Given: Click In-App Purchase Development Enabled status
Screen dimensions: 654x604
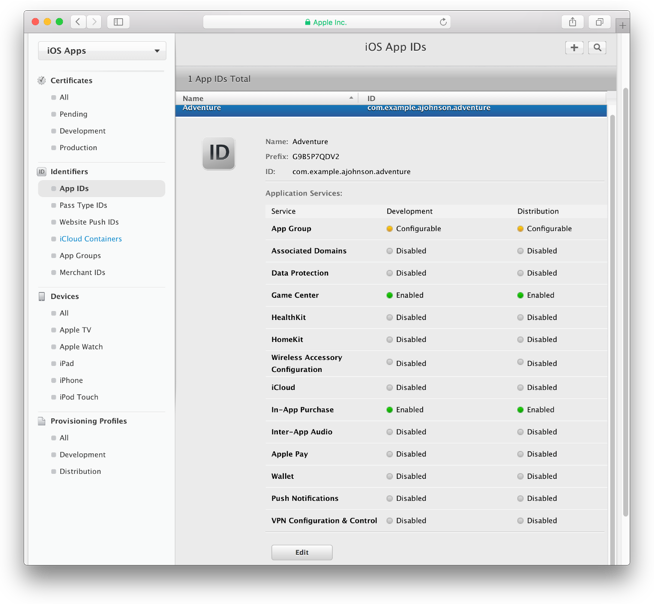Looking at the screenshot, I should click(405, 410).
